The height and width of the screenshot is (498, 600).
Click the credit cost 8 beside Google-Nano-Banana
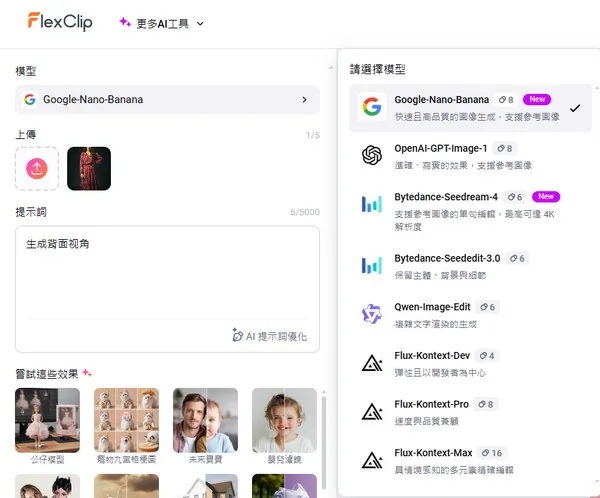[x=505, y=100]
